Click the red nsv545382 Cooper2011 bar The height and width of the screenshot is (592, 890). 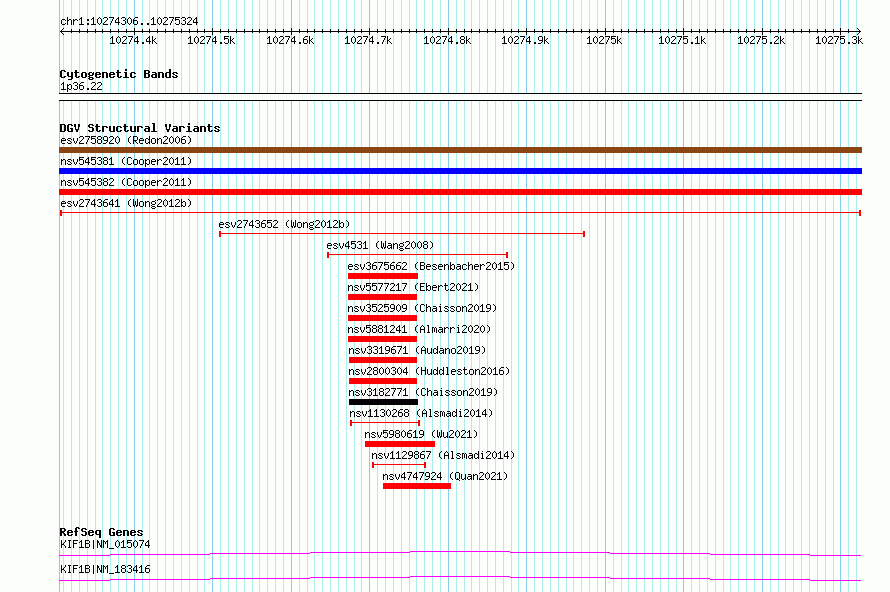tap(460, 192)
